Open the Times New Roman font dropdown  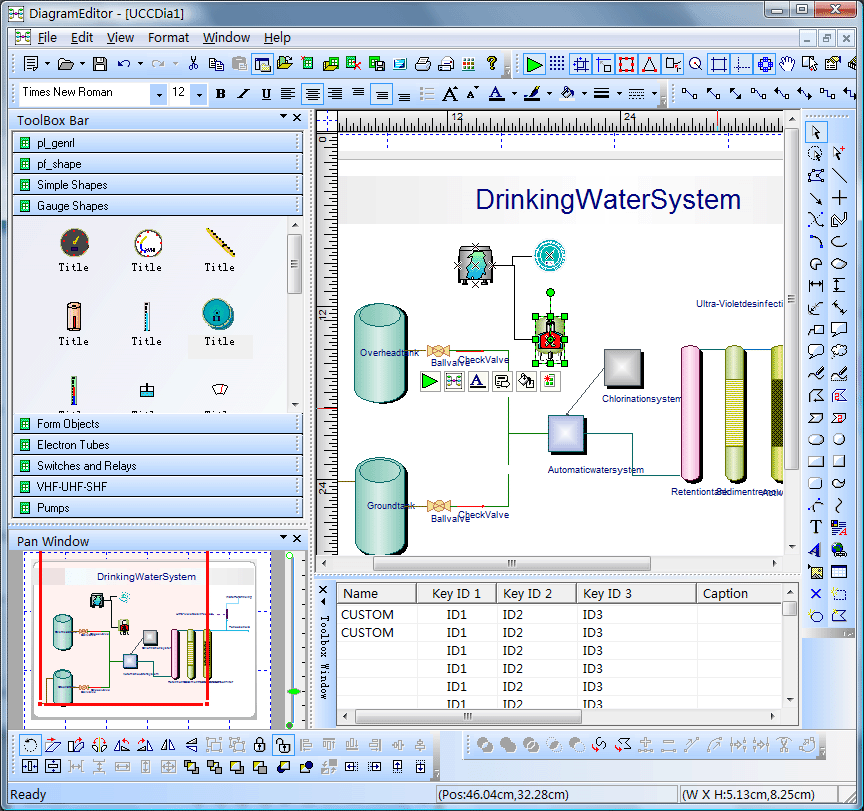[x=158, y=94]
